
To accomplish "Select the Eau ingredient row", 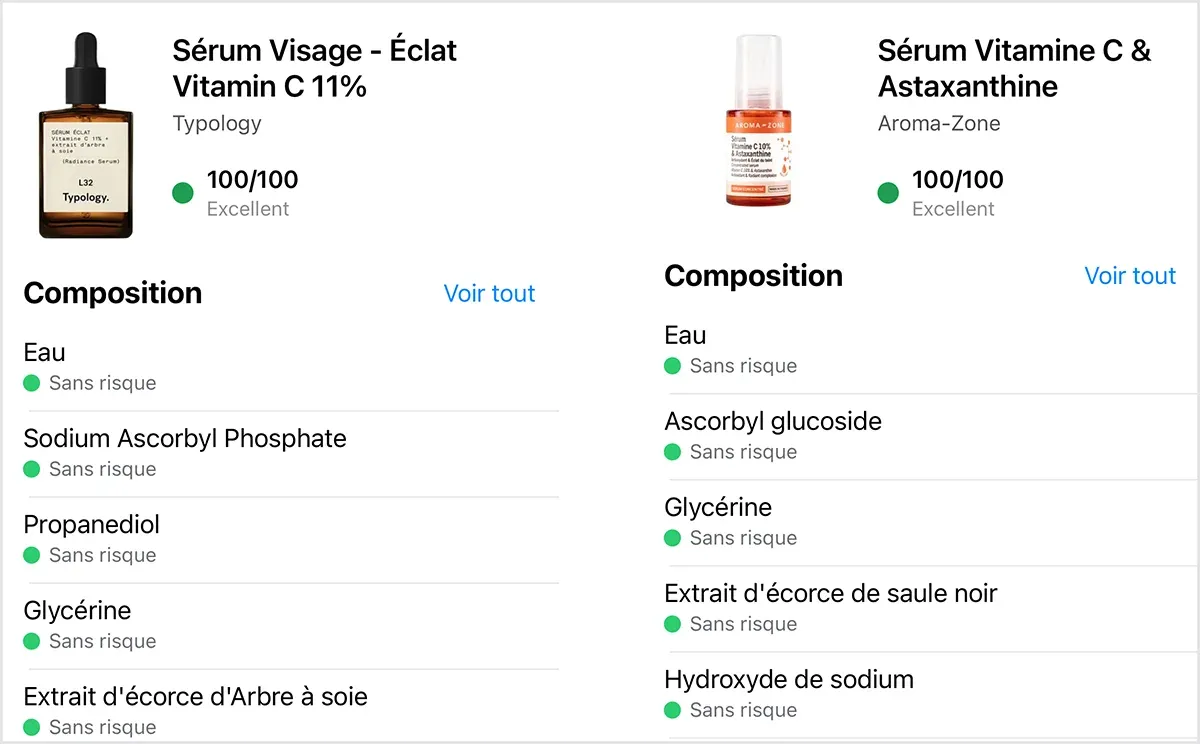I will pyautogui.click(x=44, y=352).
